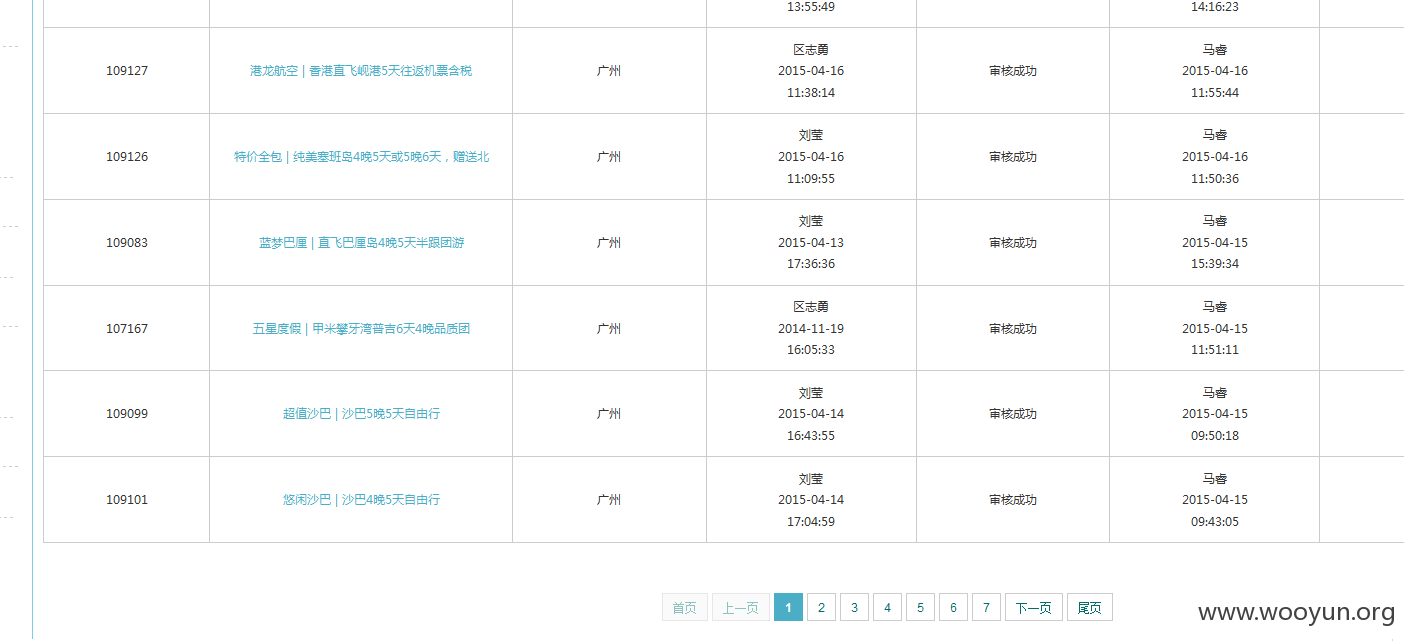Click submitter 区志勇 in row 109127
This screenshot has width=1404, height=641.
click(x=811, y=50)
